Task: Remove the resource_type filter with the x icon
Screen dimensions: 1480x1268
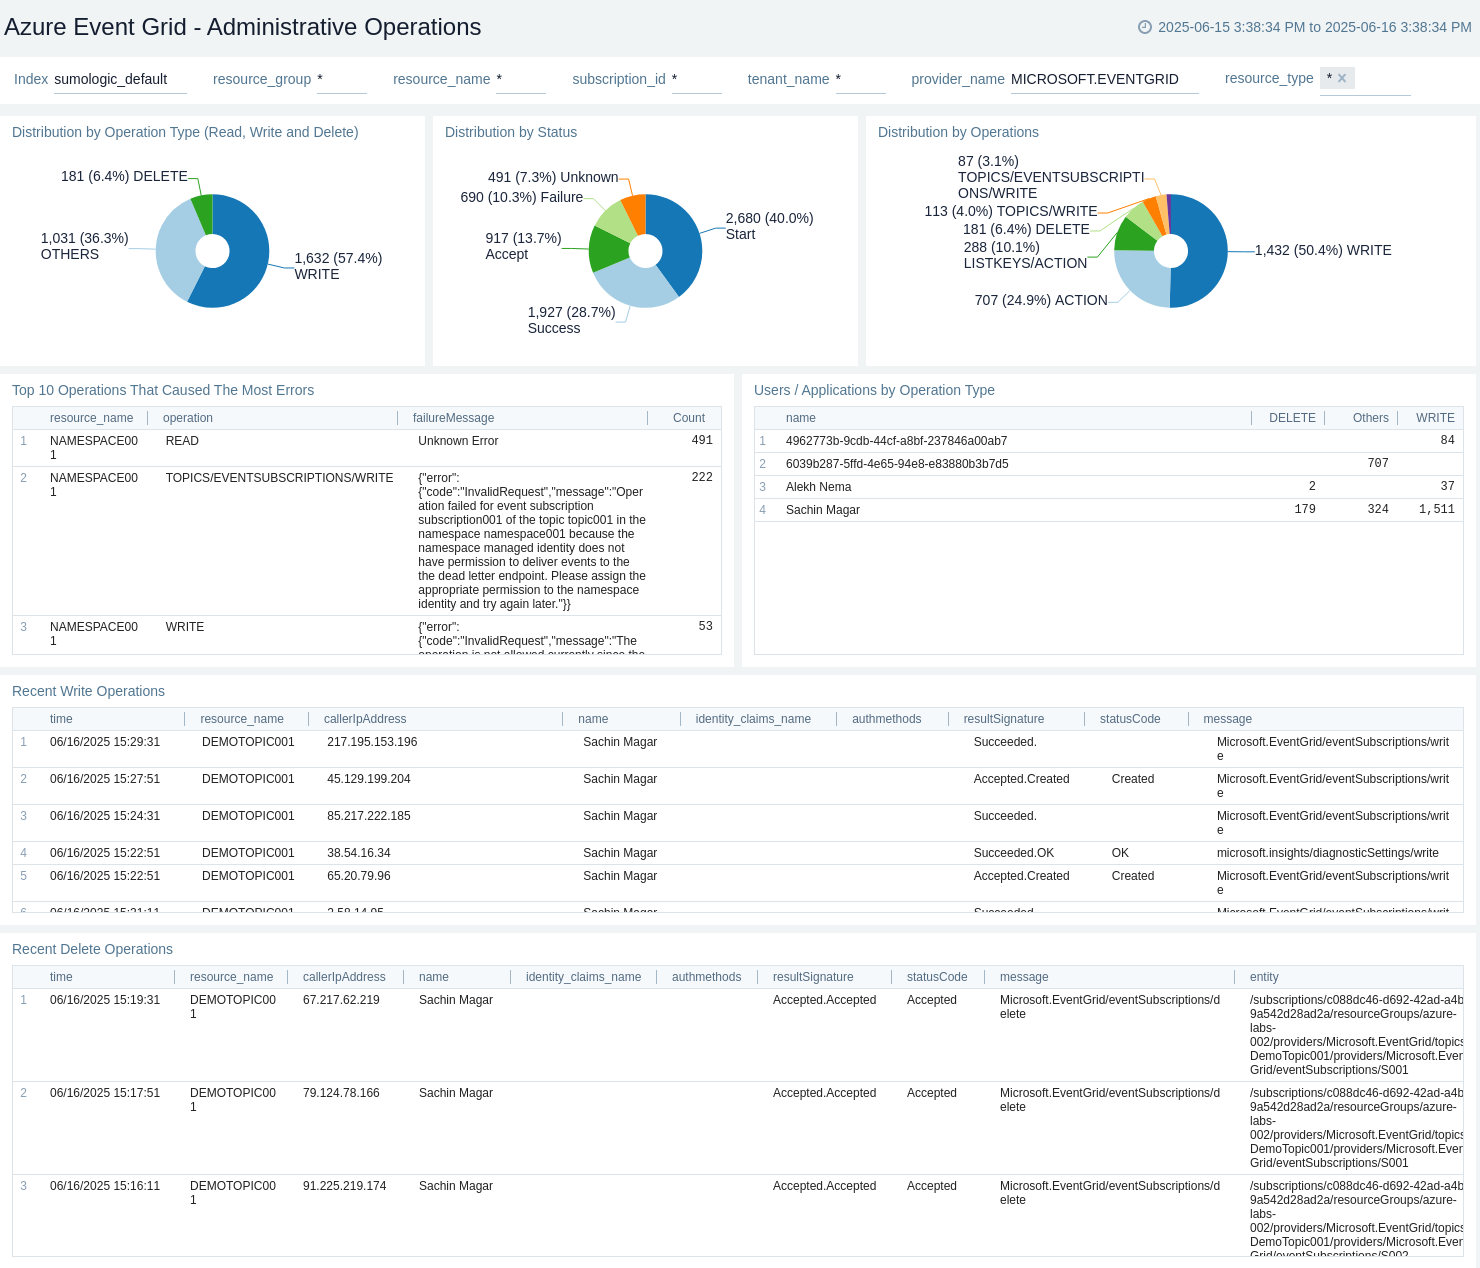Action: tap(1342, 78)
